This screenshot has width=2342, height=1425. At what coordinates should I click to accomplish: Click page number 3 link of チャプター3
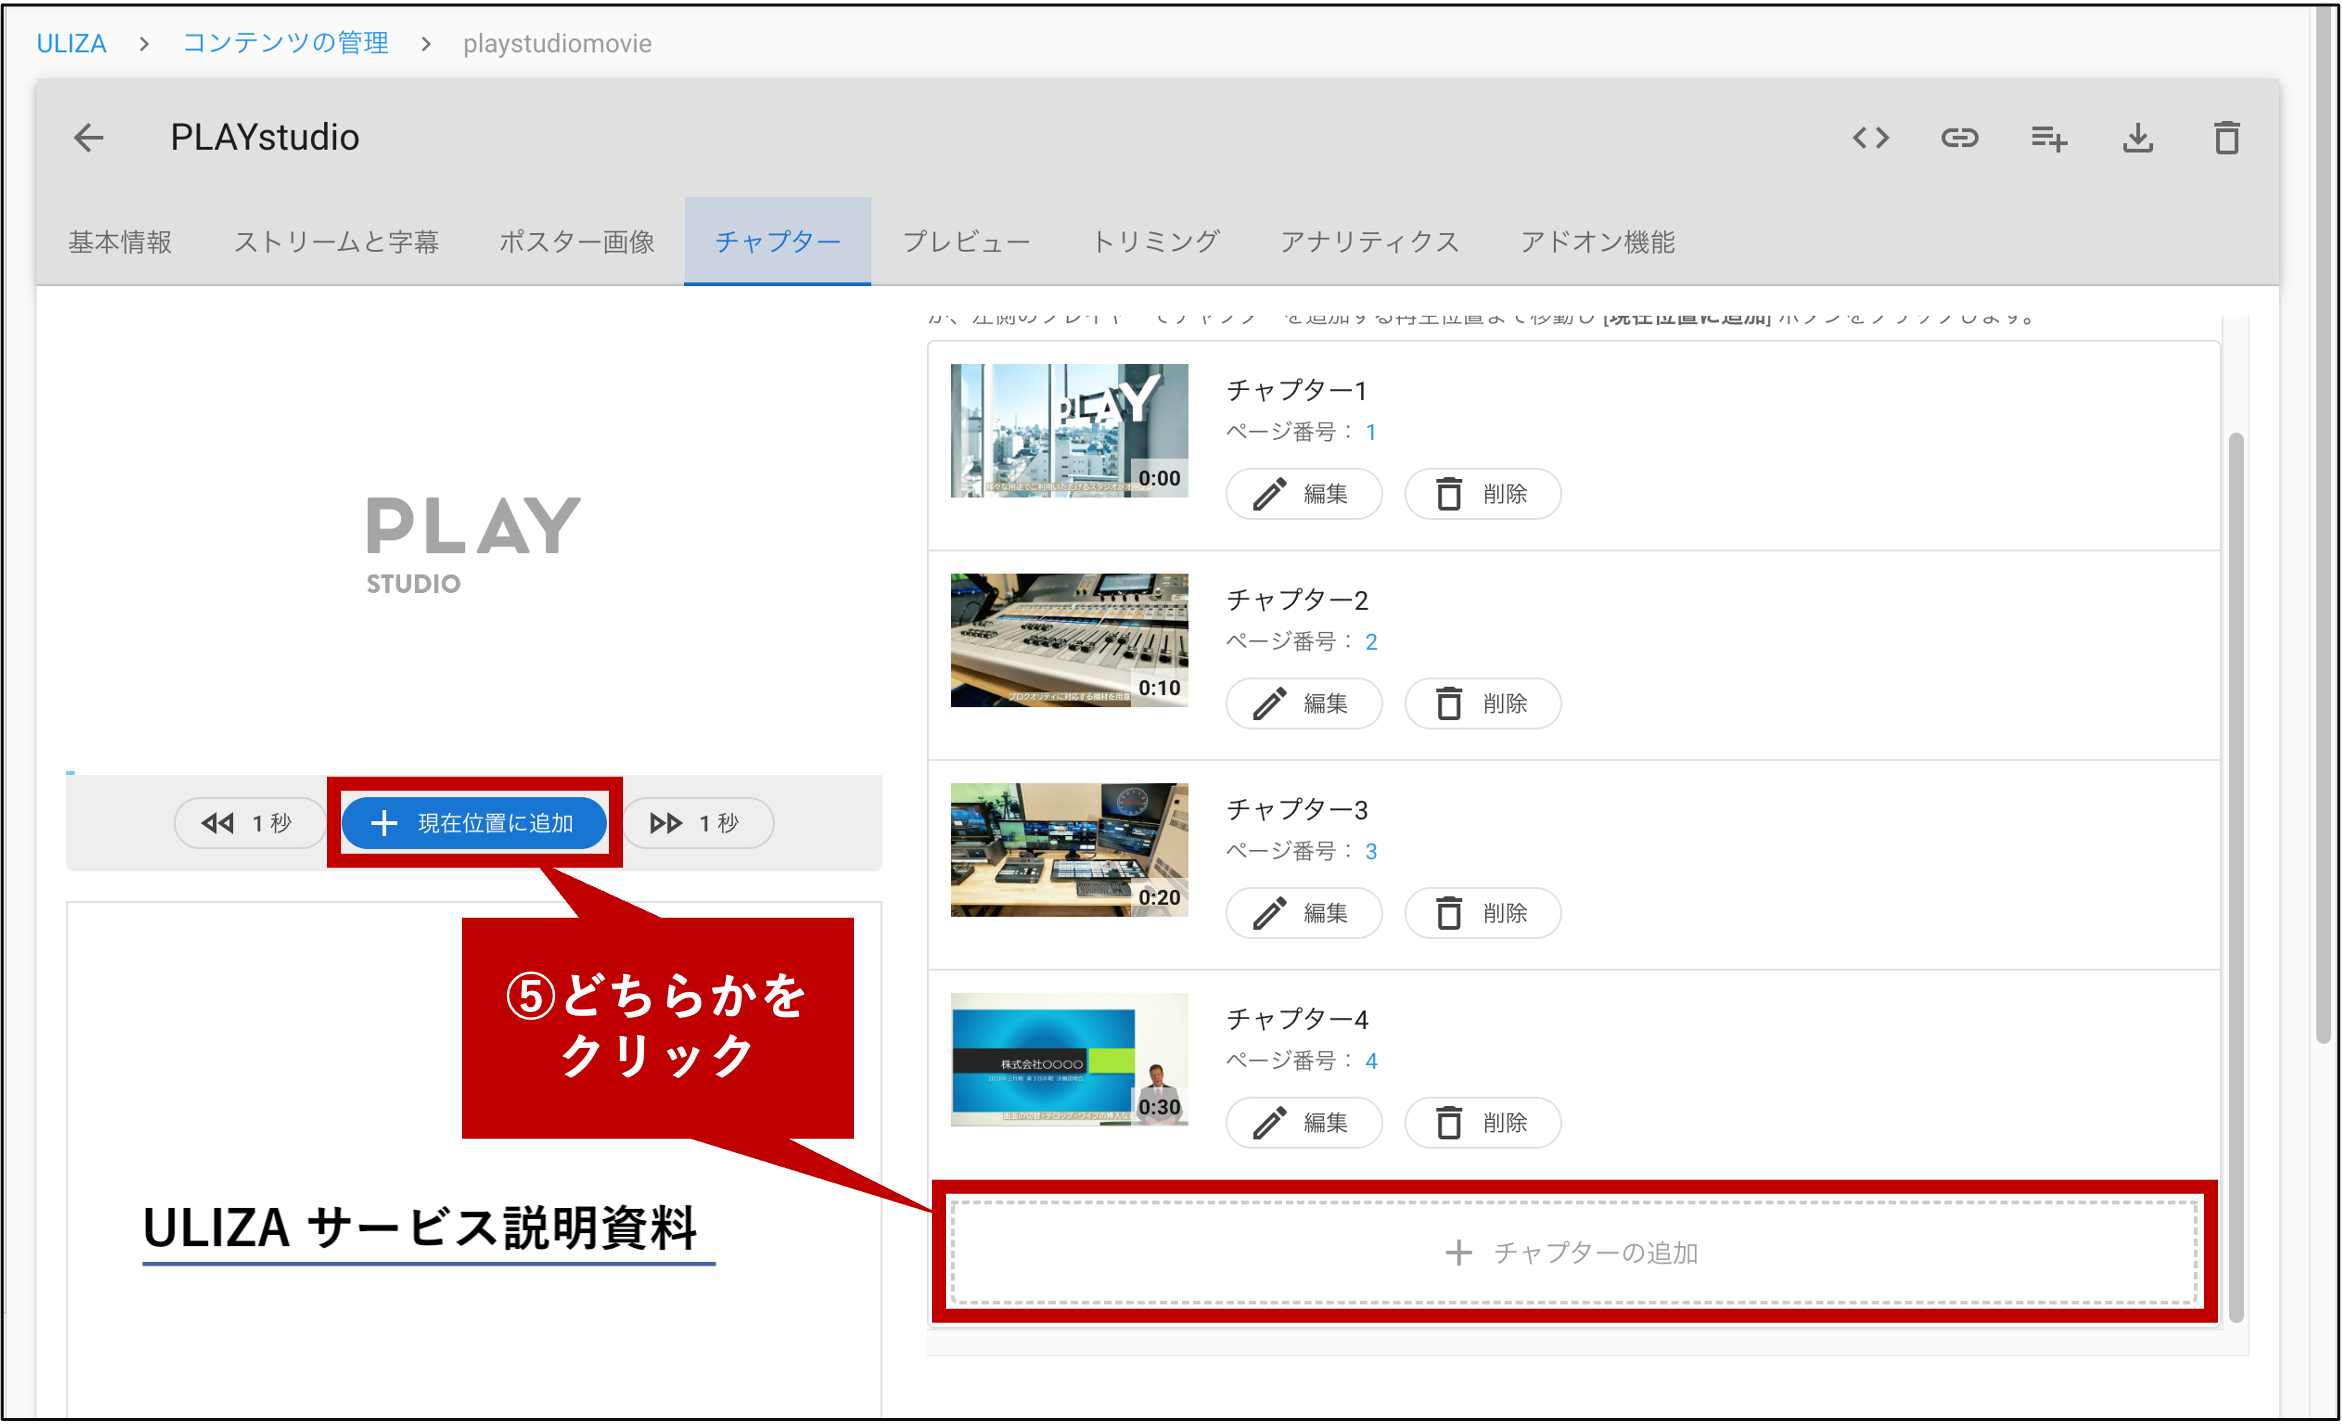1371,851
